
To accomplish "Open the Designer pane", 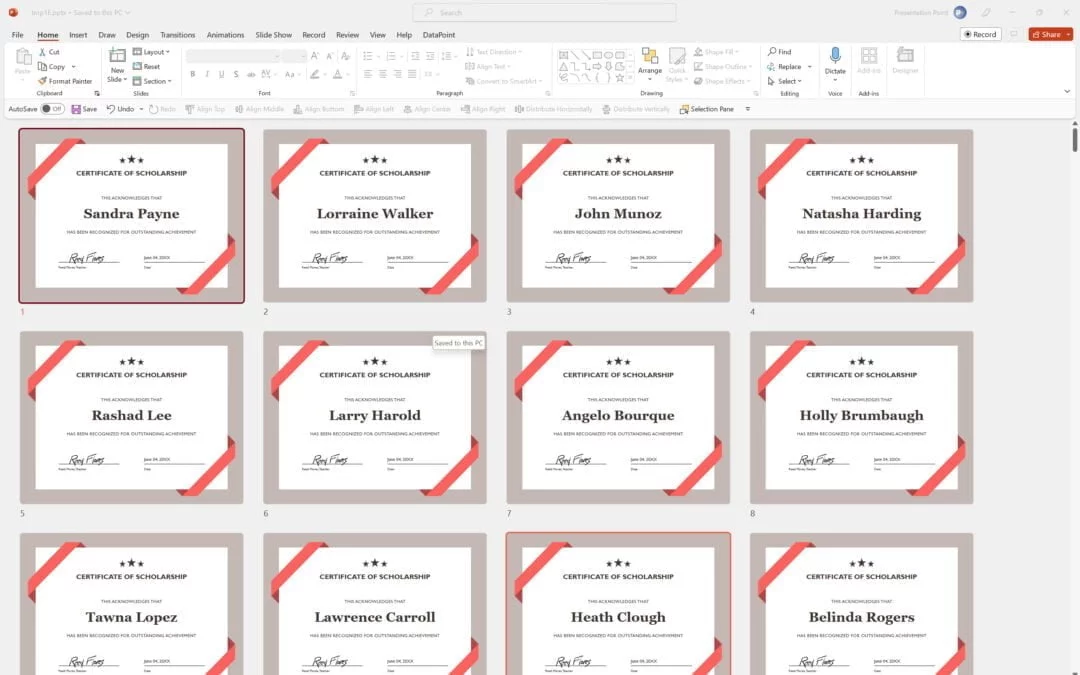I will click(x=905, y=61).
